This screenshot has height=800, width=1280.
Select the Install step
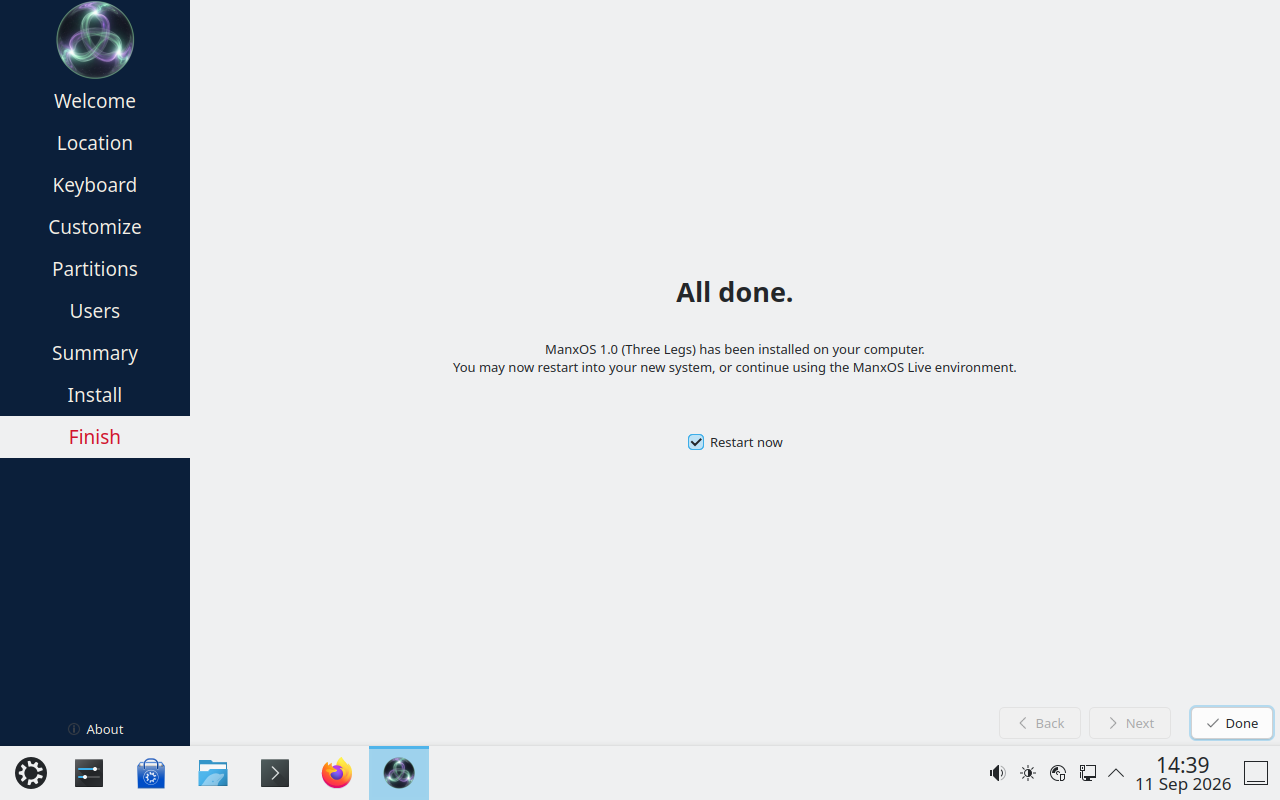tap(95, 395)
